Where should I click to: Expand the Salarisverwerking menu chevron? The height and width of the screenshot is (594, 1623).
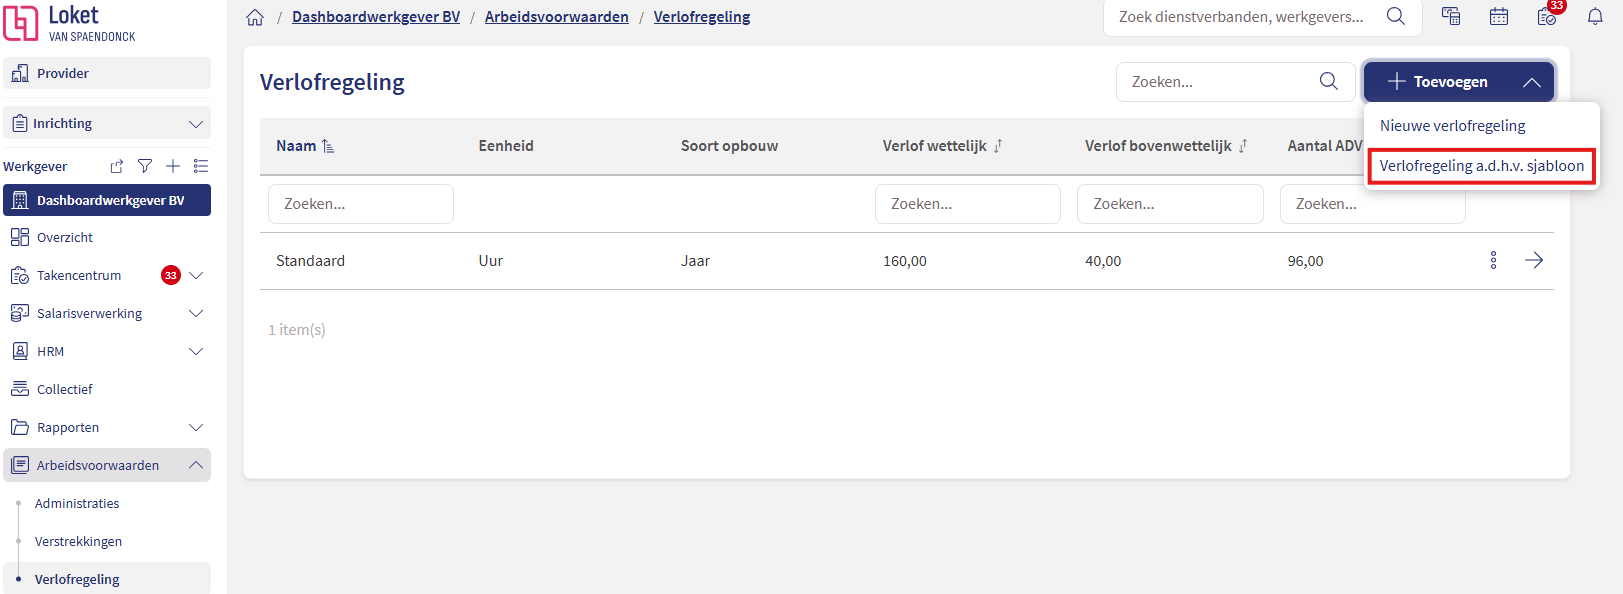pyautogui.click(x=196, y=313)
